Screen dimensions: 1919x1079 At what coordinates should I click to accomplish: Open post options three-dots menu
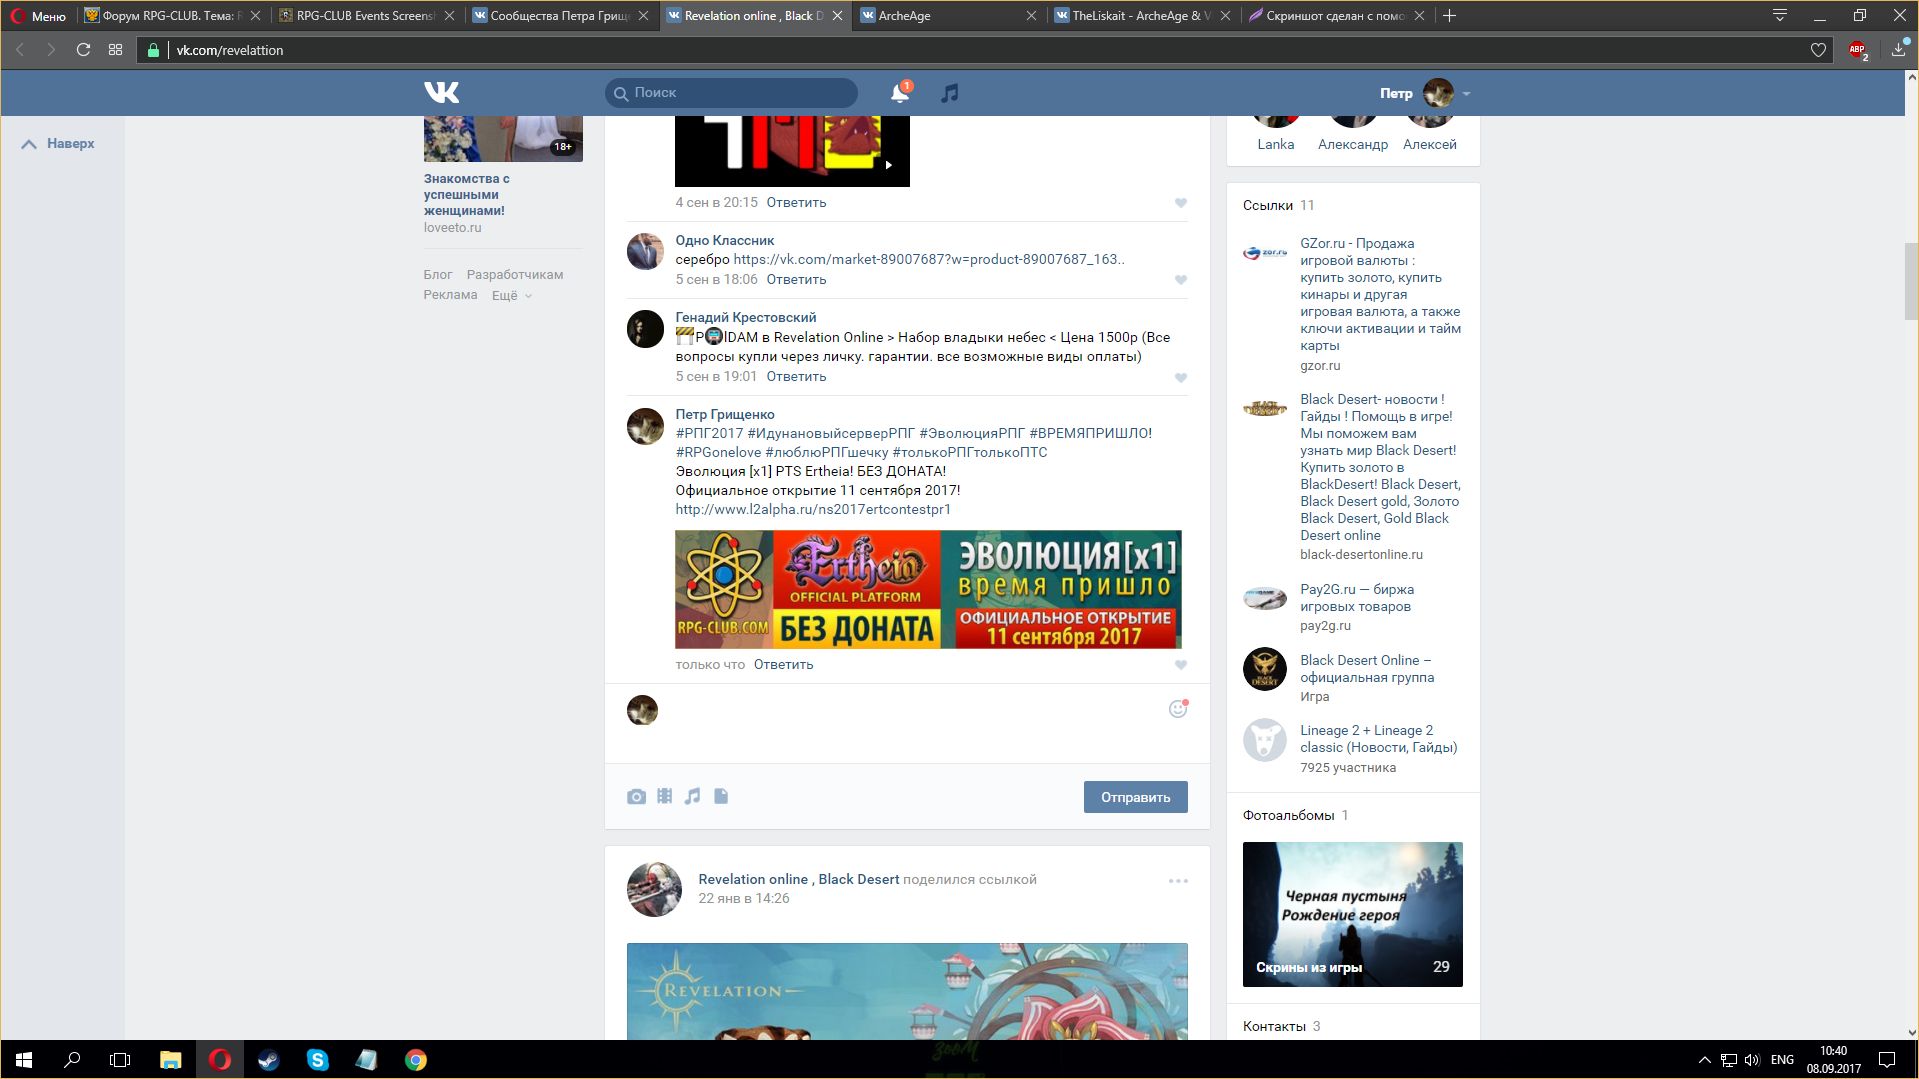(x=1178, y=881)
